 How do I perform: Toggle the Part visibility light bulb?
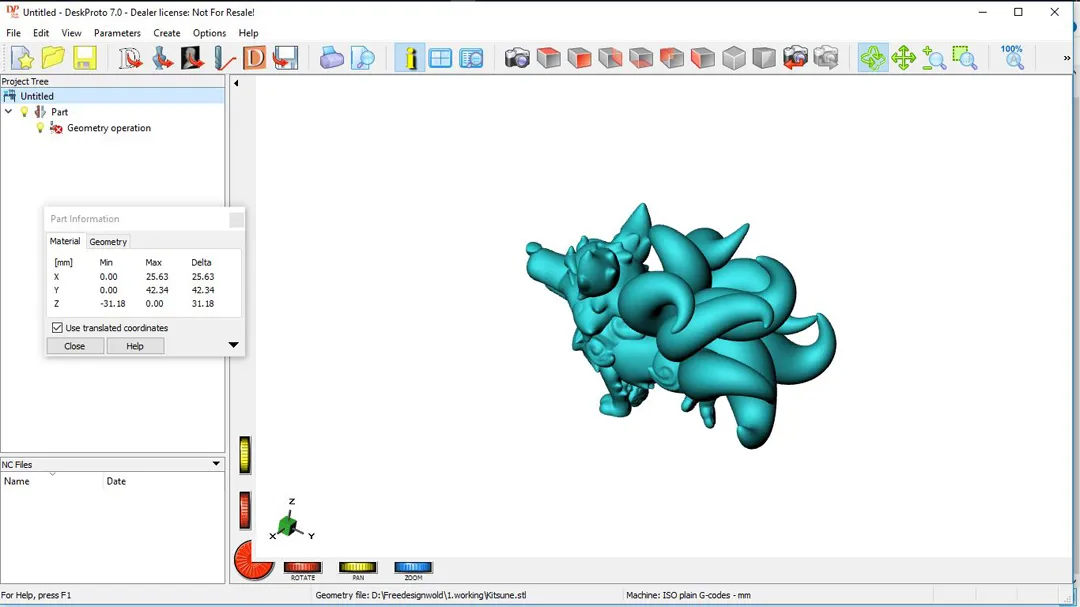[x=24, y=112]
